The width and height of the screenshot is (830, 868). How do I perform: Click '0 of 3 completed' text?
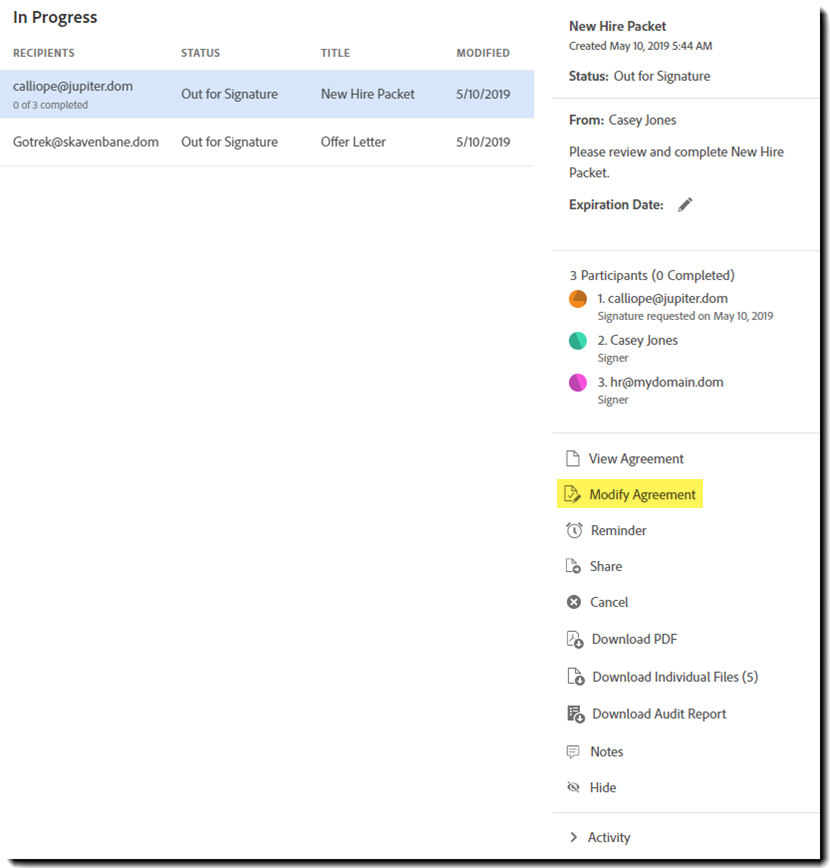coord(50,105)
